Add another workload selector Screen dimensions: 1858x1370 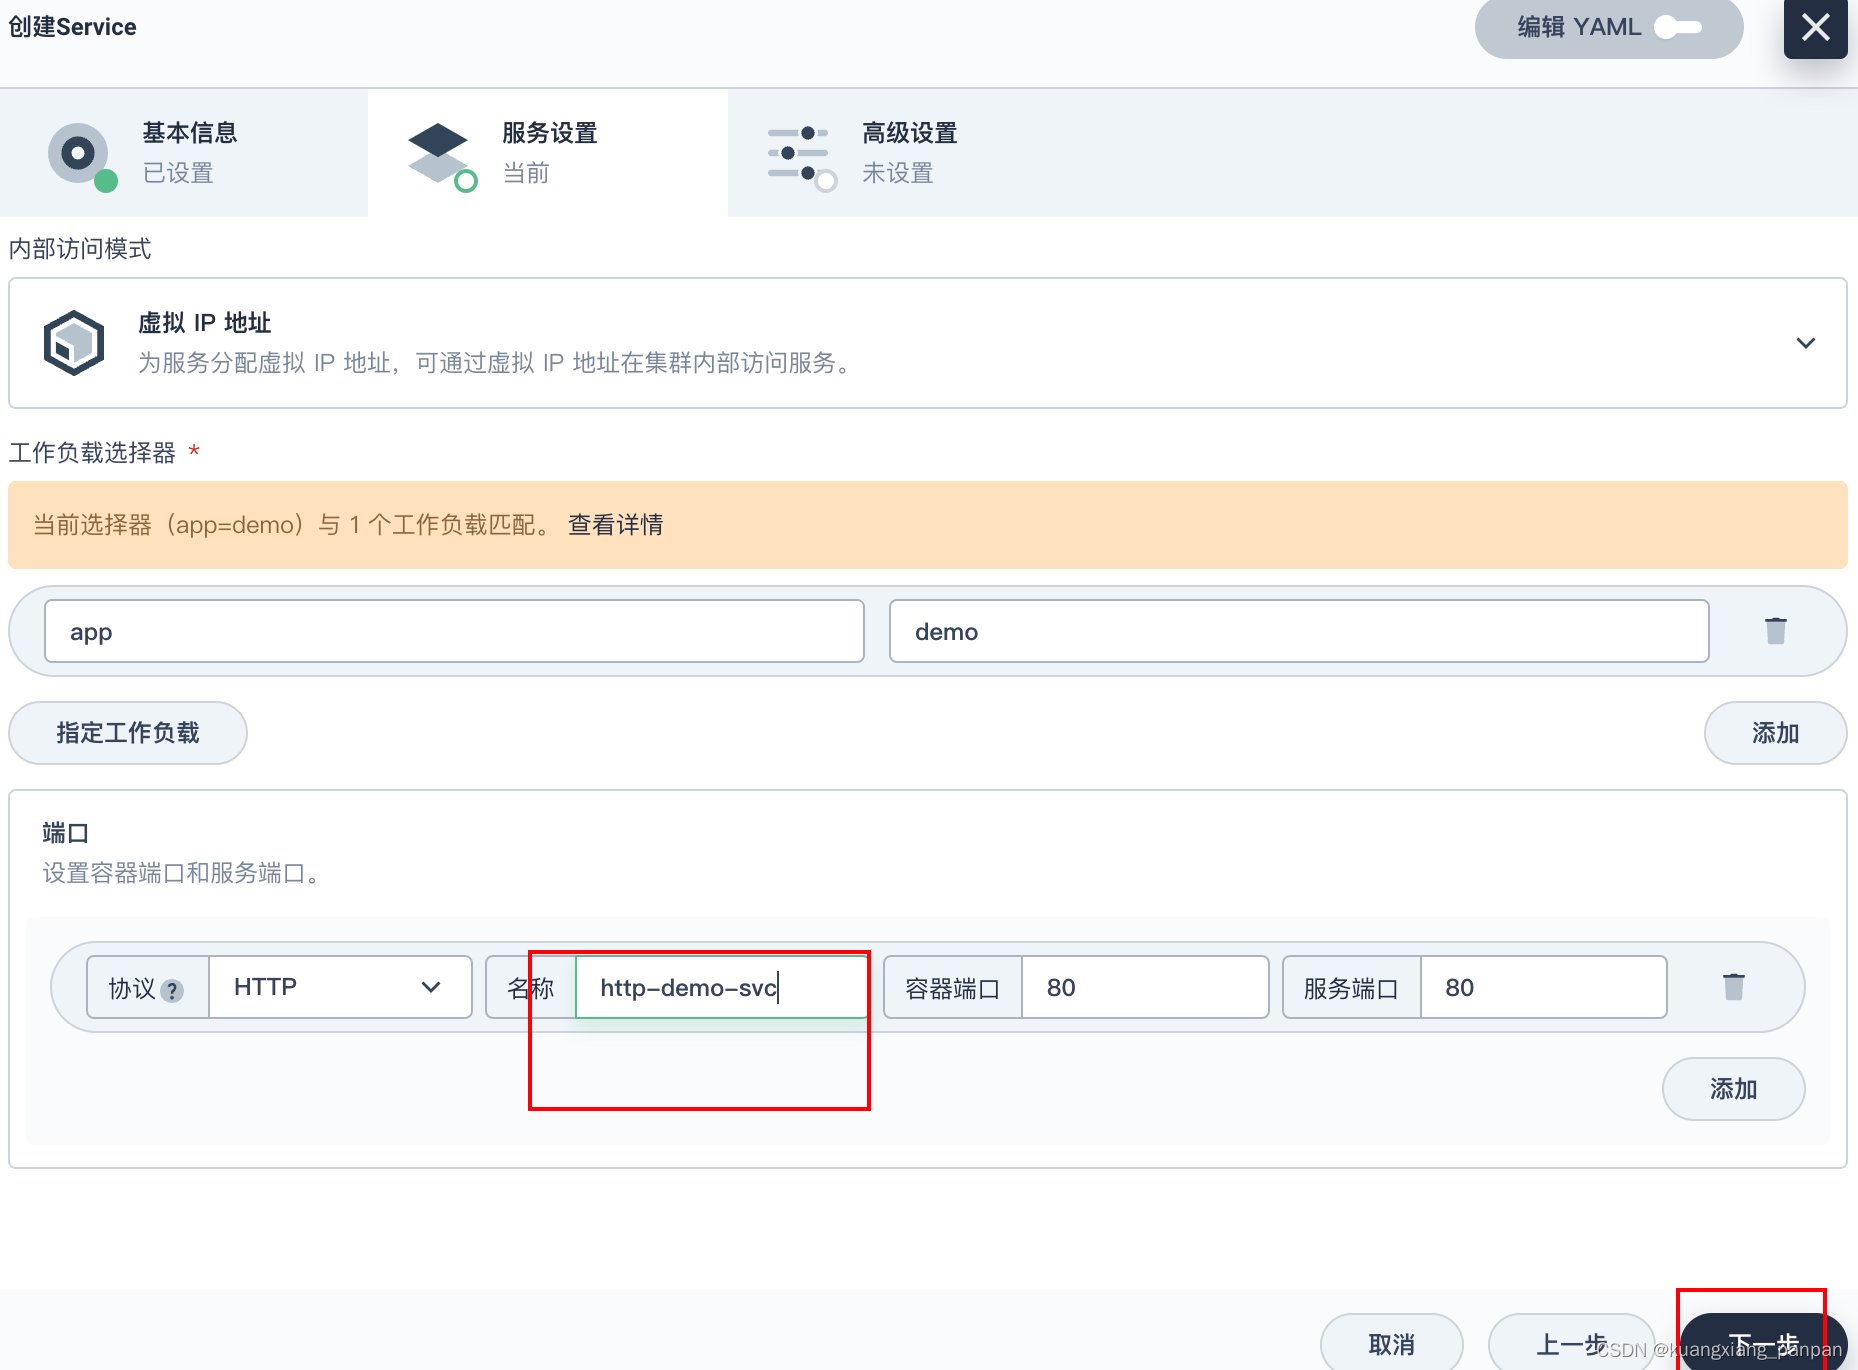[x=1775, y=733]
